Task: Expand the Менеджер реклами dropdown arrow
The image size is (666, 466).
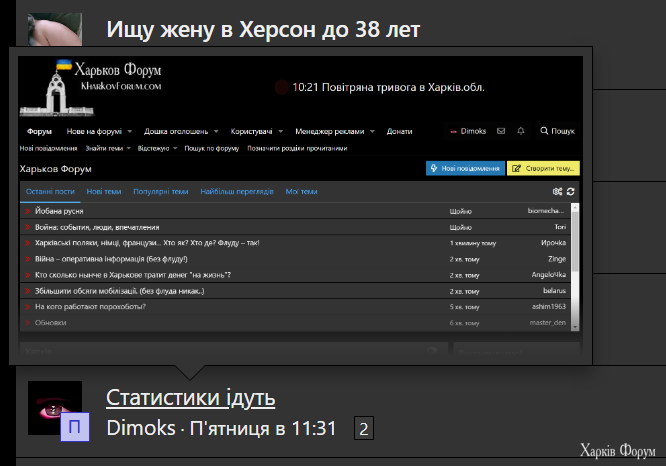Action: tap(372, 131)
